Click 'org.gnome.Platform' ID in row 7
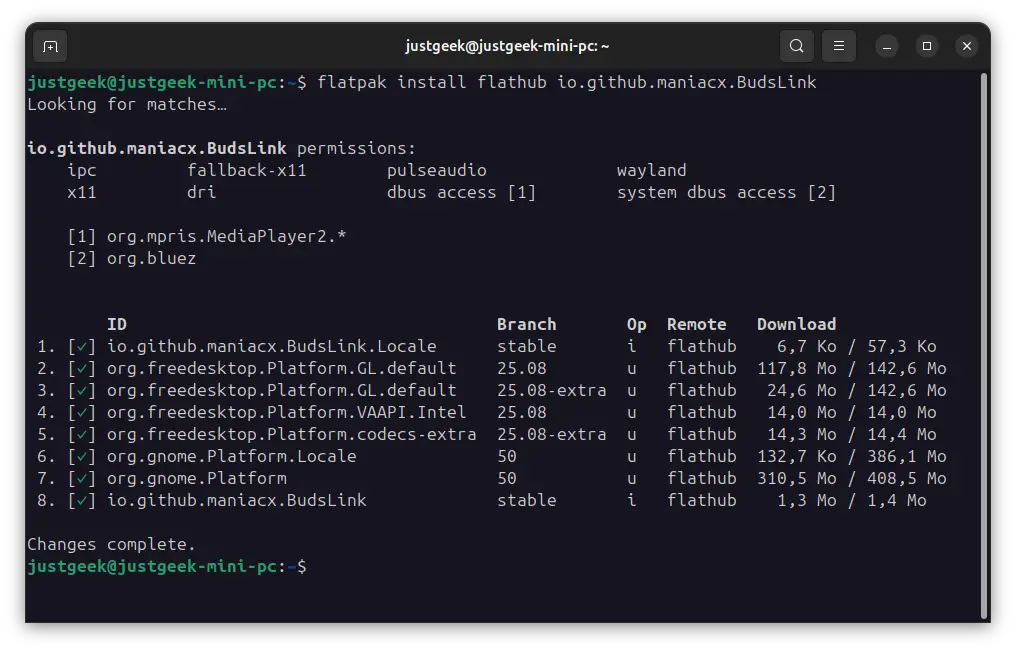 pyautogui.click(x=197, y=479)
